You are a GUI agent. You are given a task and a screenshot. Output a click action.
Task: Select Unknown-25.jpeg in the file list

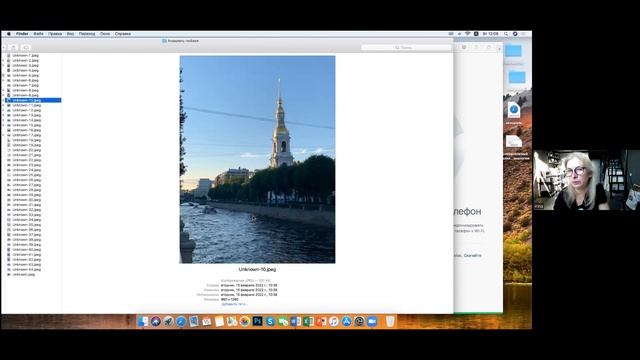(27, 175)
